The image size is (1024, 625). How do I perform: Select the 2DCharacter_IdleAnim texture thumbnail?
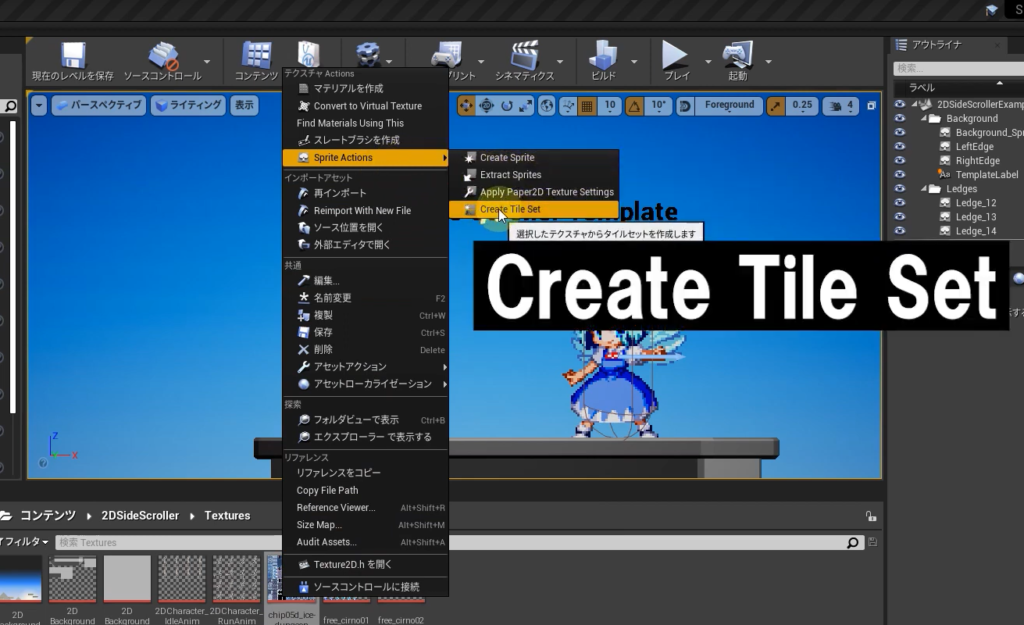point(181,579)
